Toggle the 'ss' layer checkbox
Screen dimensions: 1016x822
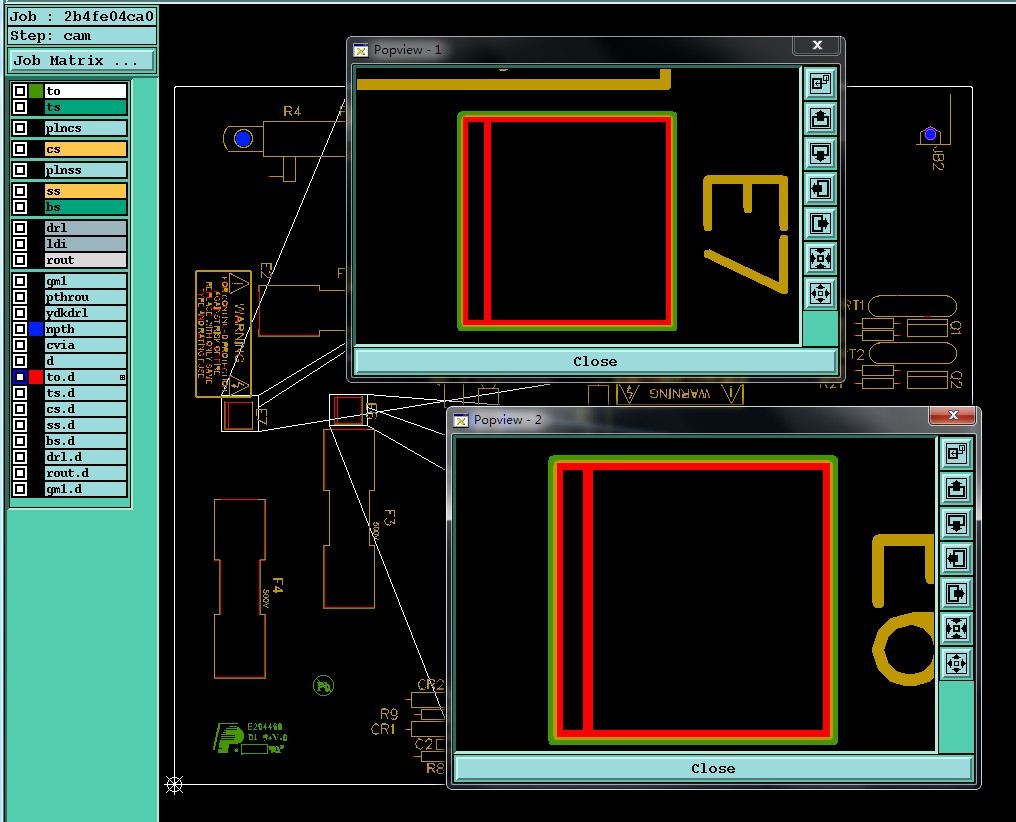20,191
